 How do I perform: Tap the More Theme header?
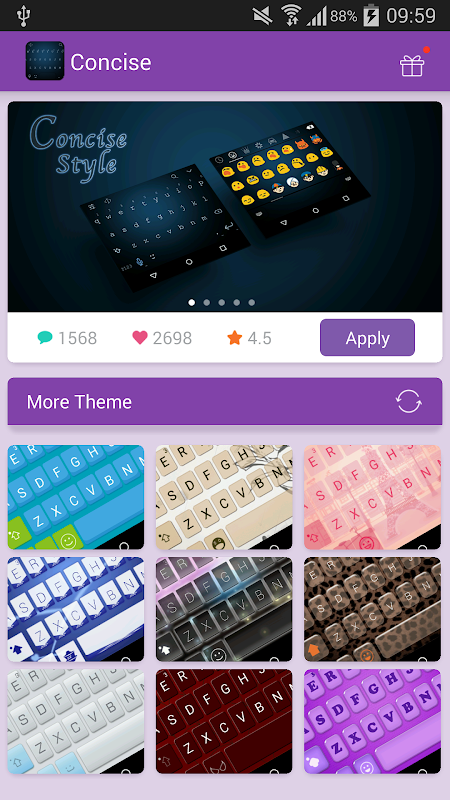point(225,402)
